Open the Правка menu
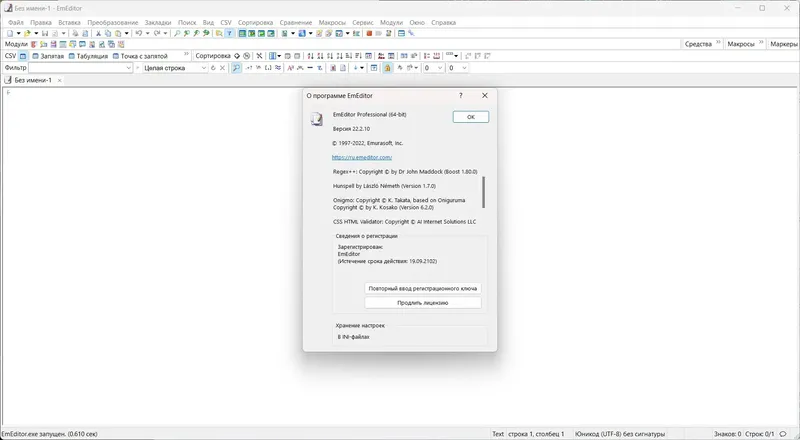The width and height of the screenshot is (800, 440). coord(41,22)
